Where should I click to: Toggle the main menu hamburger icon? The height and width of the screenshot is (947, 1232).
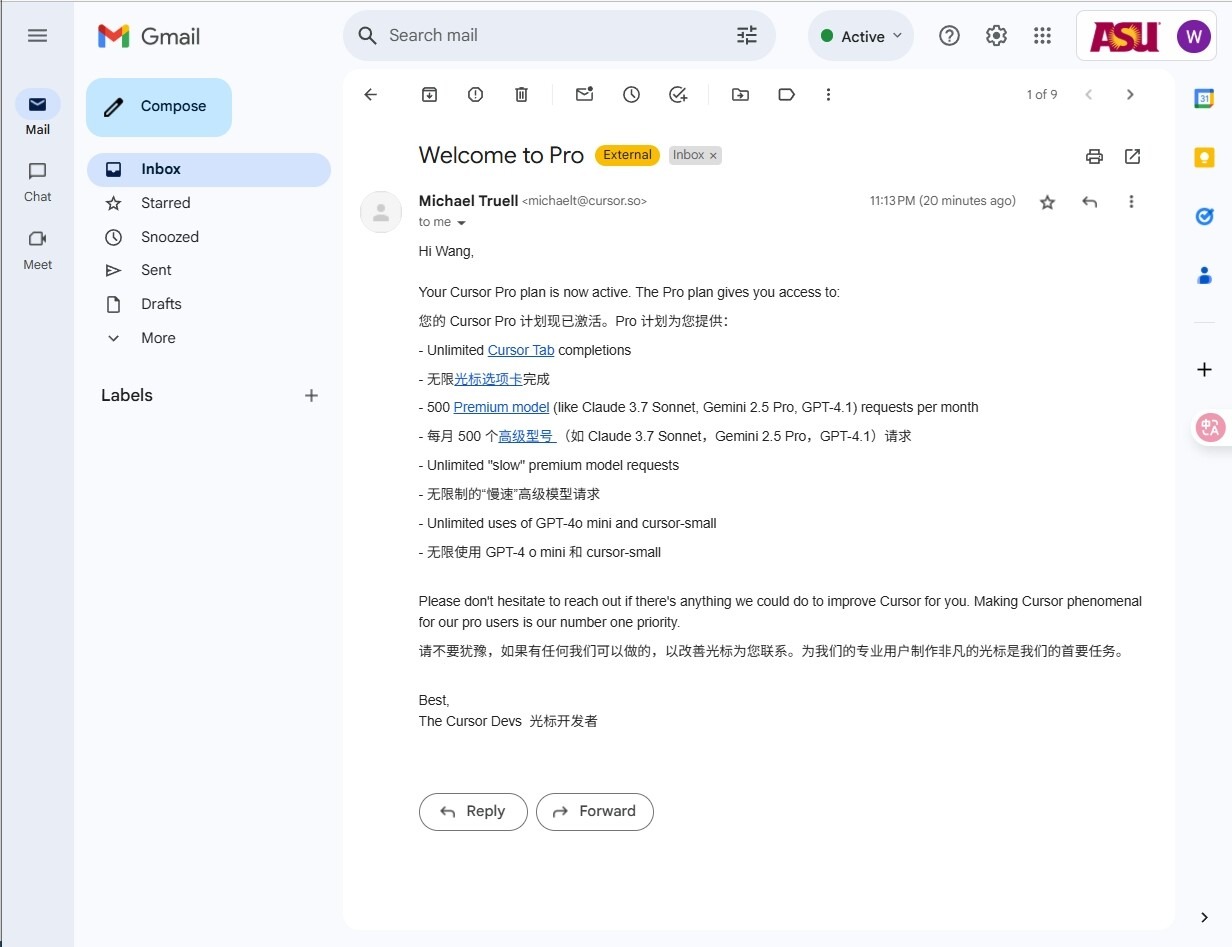37,36
